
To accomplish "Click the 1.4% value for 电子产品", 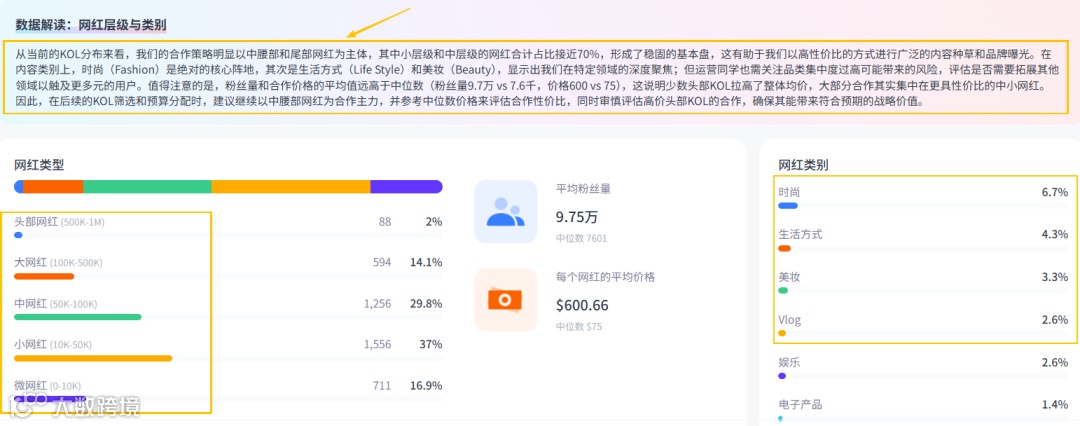I will point(1055,405).
